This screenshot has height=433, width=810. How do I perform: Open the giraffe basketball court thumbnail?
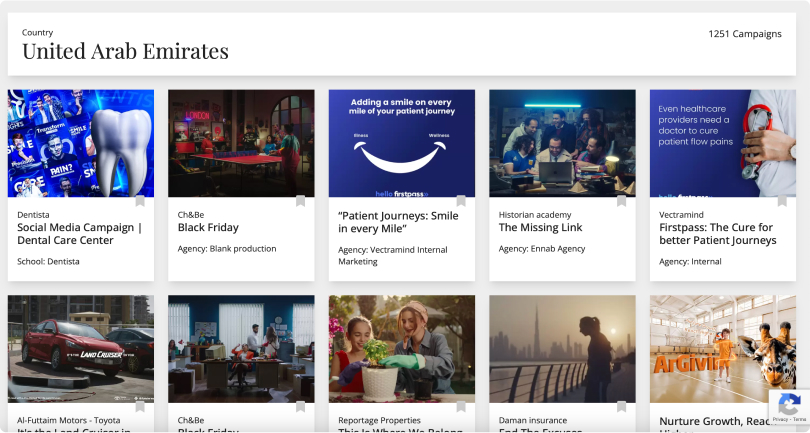tap(722, 349)
